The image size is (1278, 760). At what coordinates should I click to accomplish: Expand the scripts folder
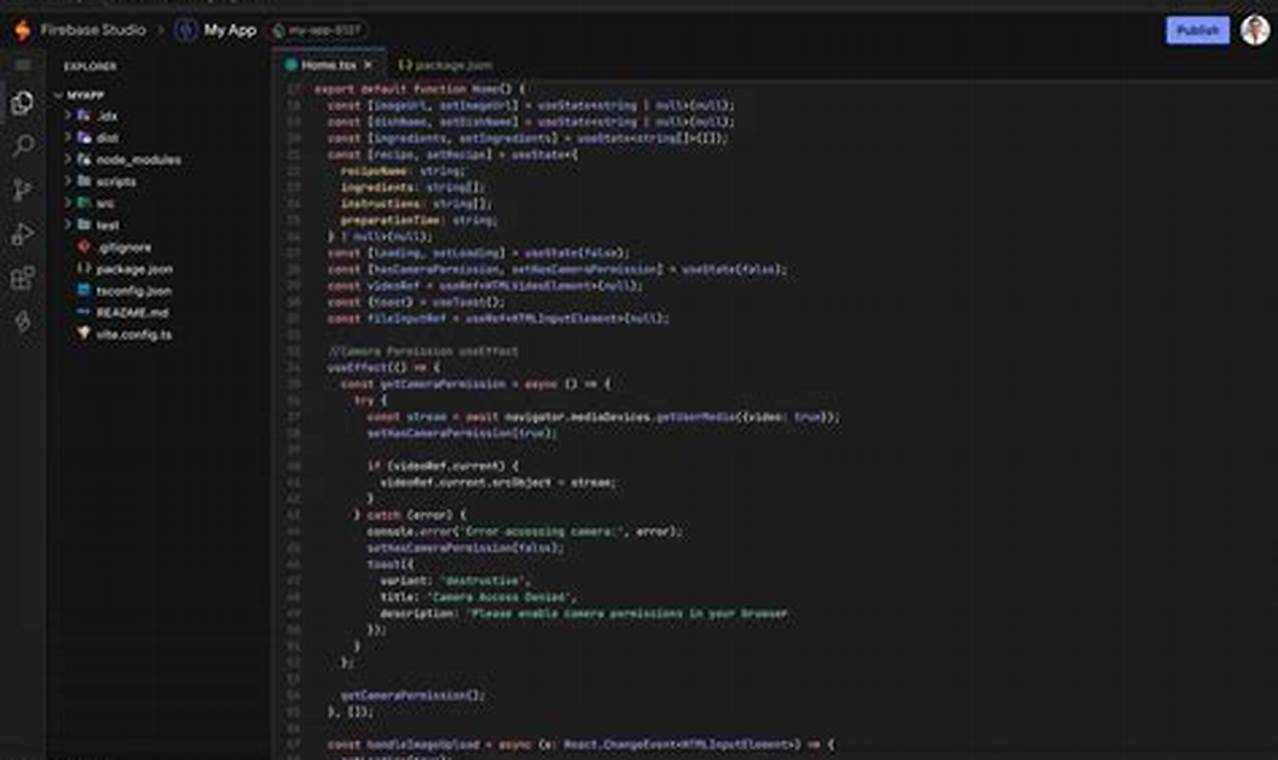115,182
